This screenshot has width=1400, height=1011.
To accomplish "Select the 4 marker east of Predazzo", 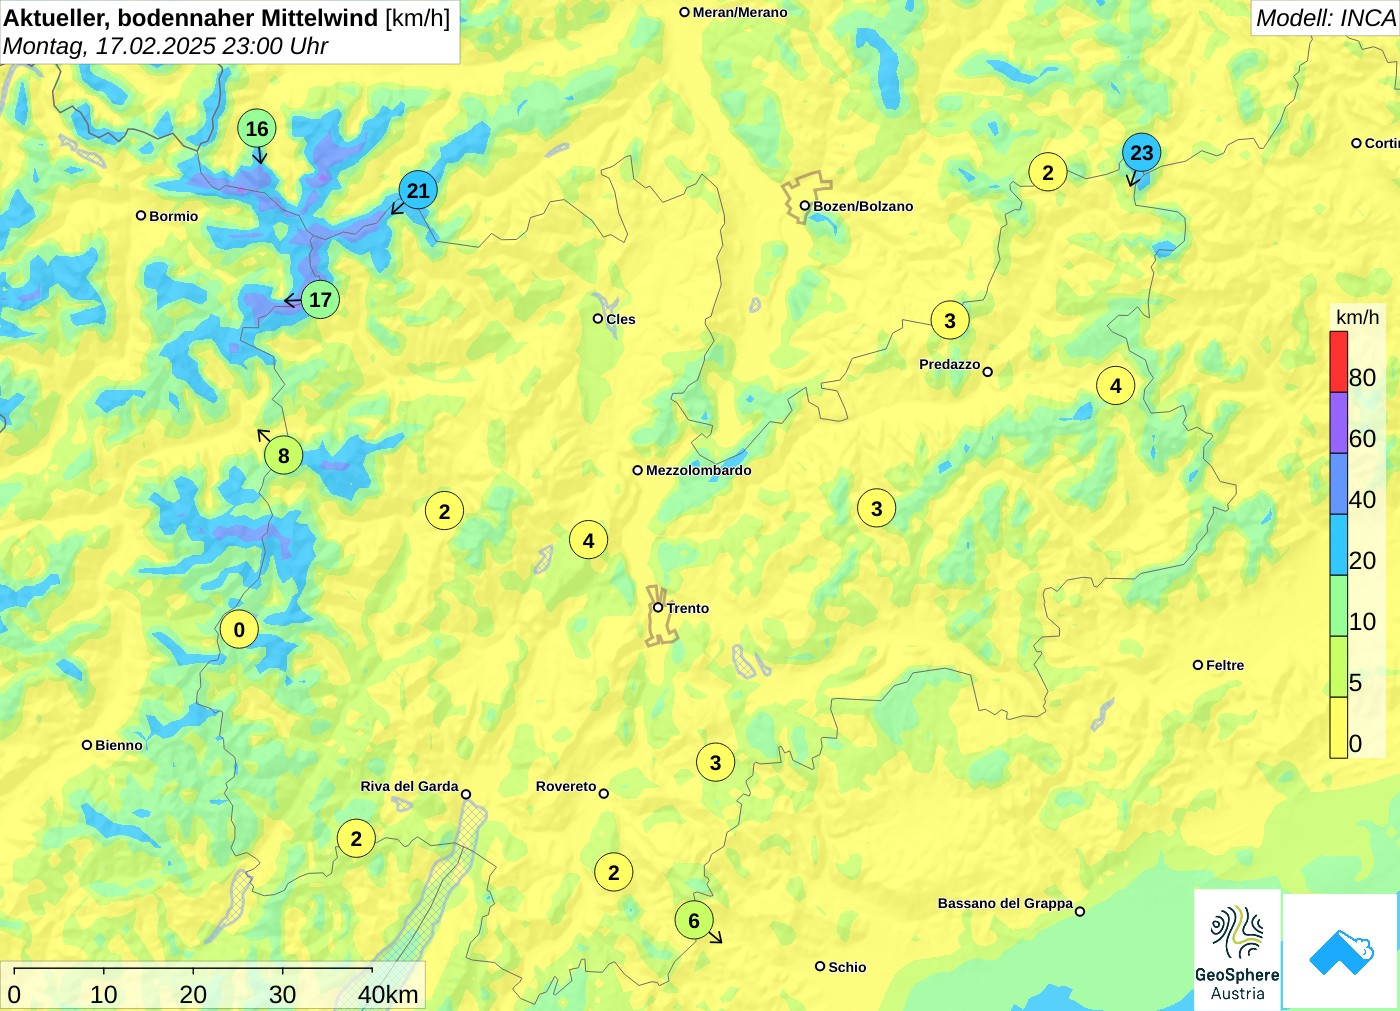I will tap(1116, 385).
